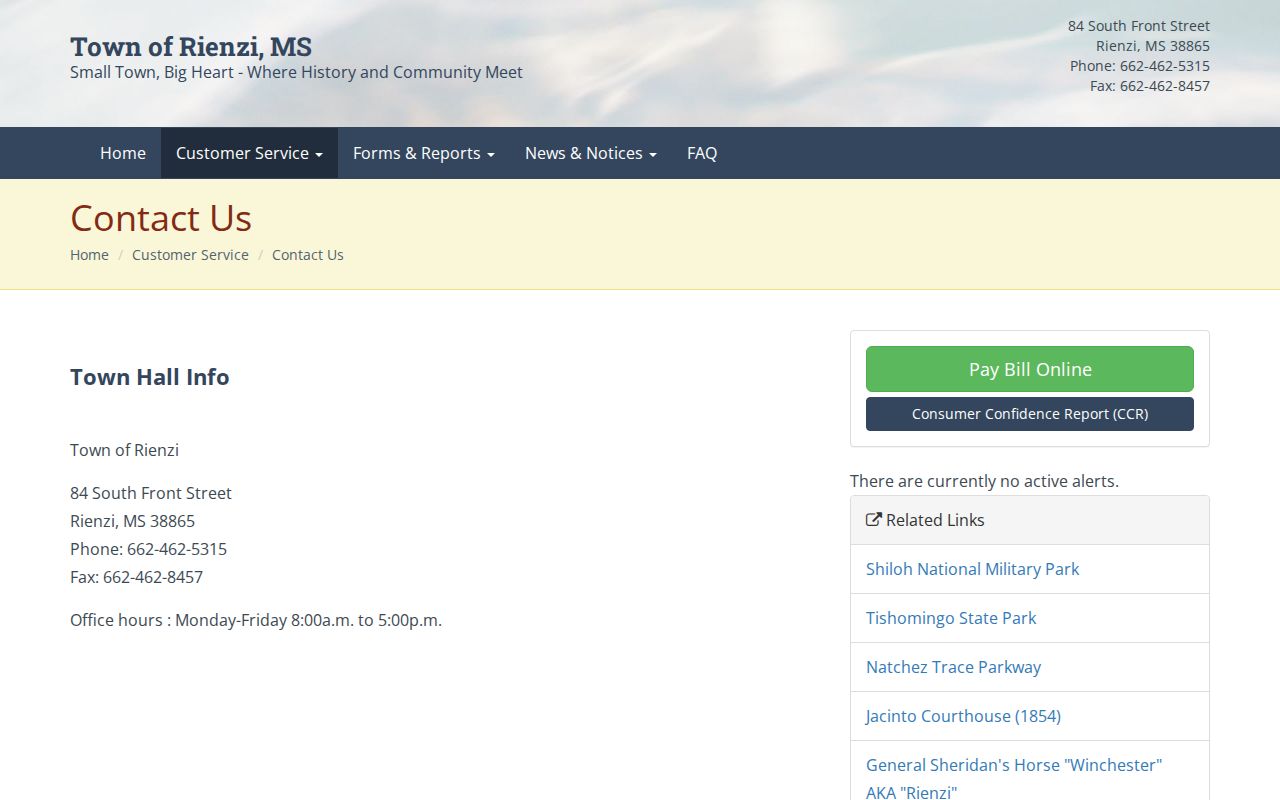1280x800 pixels.
Task: Click Phone: 662-462-5315 in Town Hall Info
Action: tap(148, 549)
